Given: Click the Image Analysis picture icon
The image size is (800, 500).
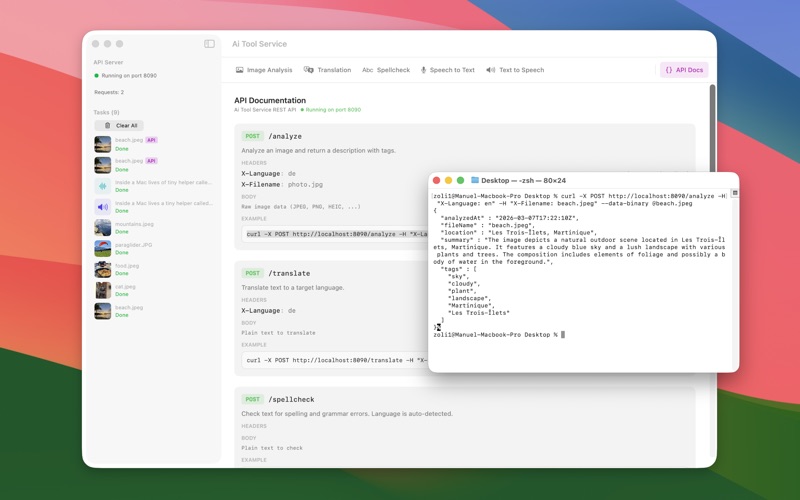Looking at the screenshot, I should click(x=239, y=70).
